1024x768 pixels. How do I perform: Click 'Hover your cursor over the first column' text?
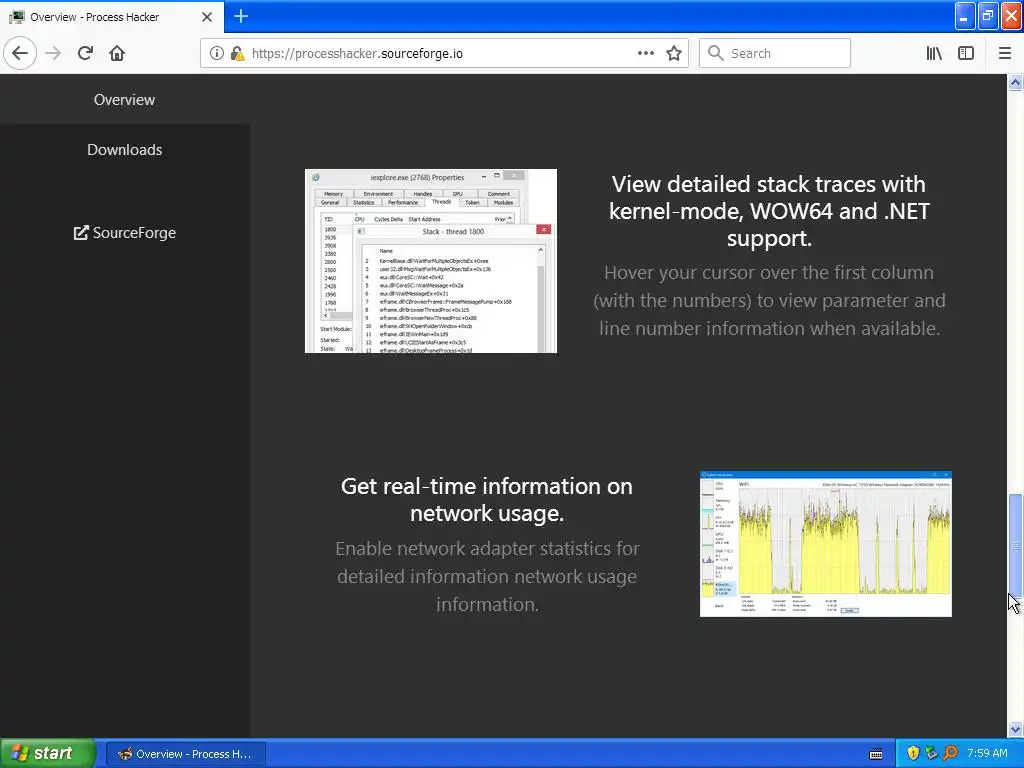coord(769,300)
